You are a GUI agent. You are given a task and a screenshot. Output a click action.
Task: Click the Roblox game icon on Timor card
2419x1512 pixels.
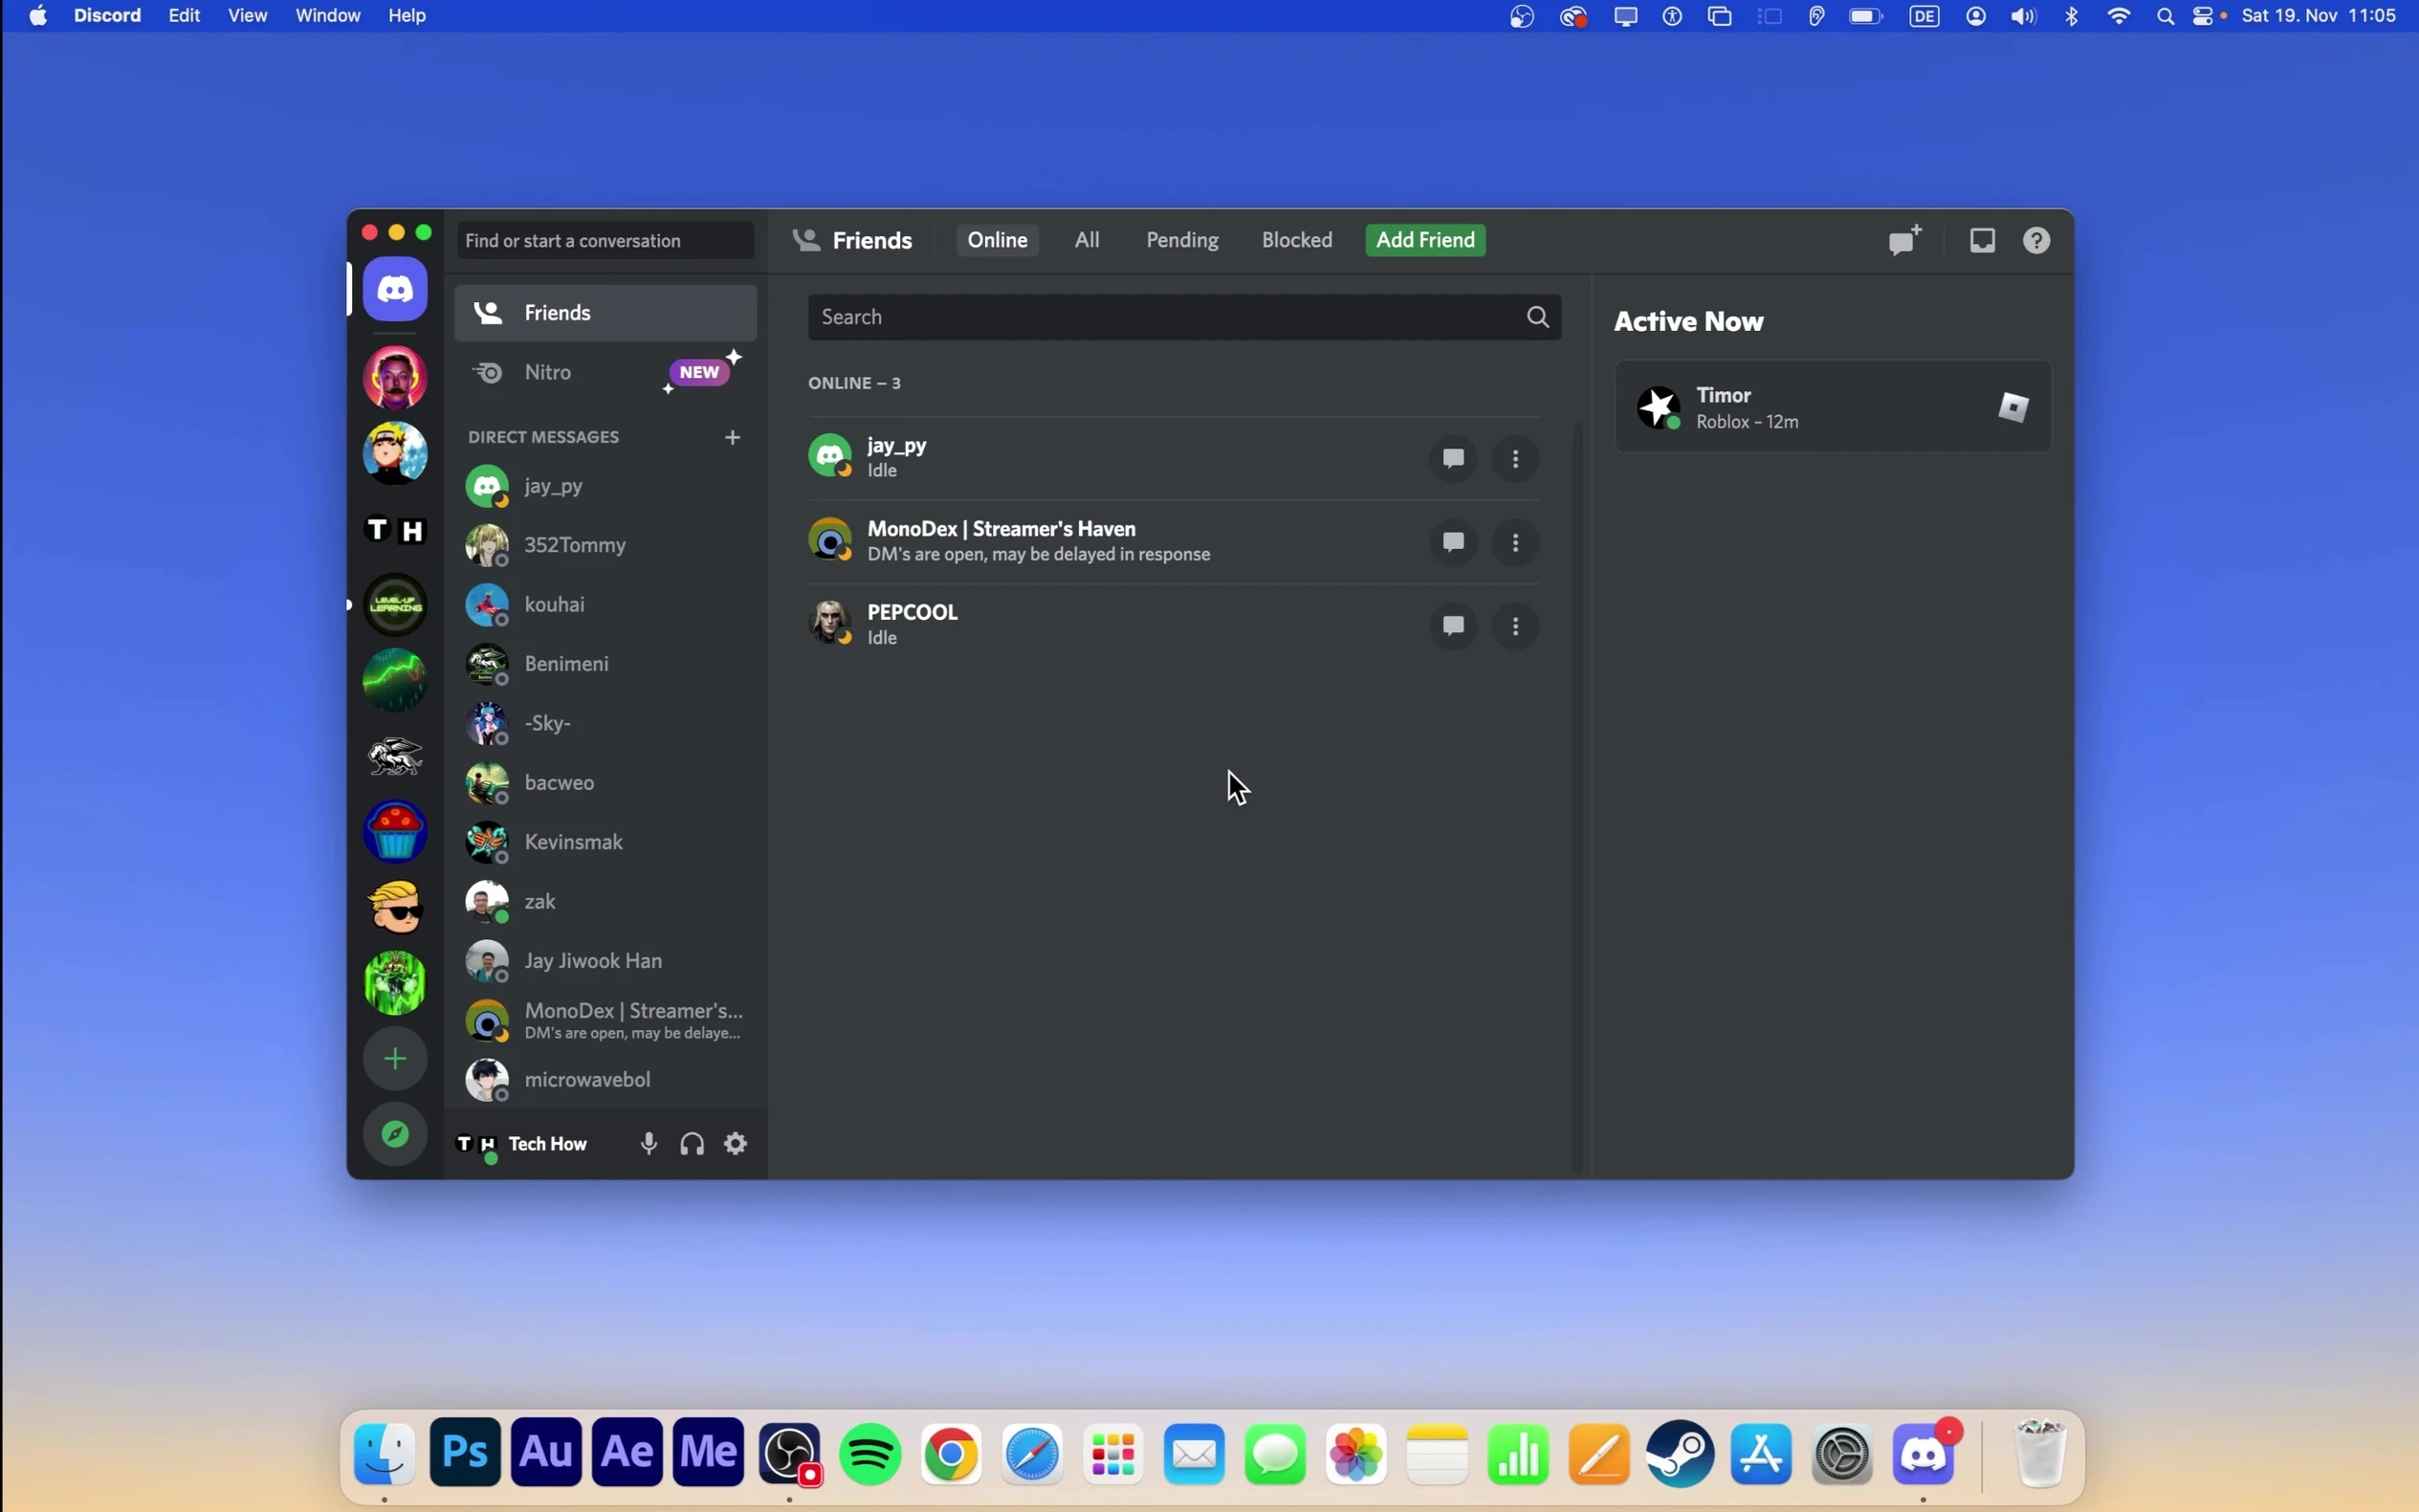pos(2013,407)
